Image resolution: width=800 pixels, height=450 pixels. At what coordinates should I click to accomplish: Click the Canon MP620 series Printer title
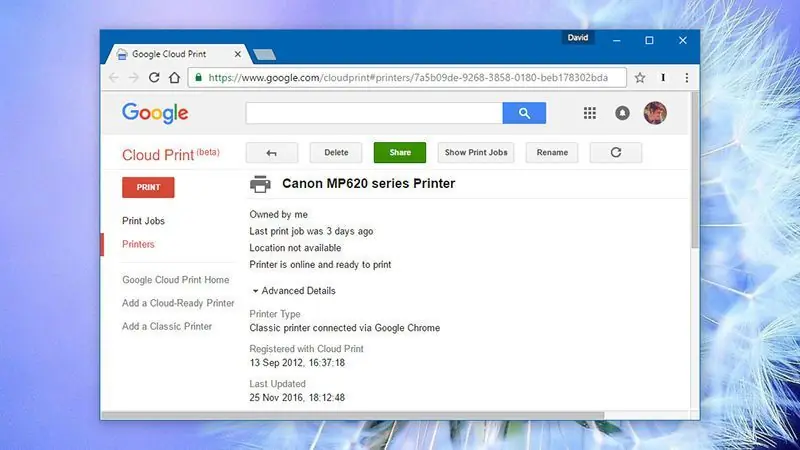tap(368, 184)
